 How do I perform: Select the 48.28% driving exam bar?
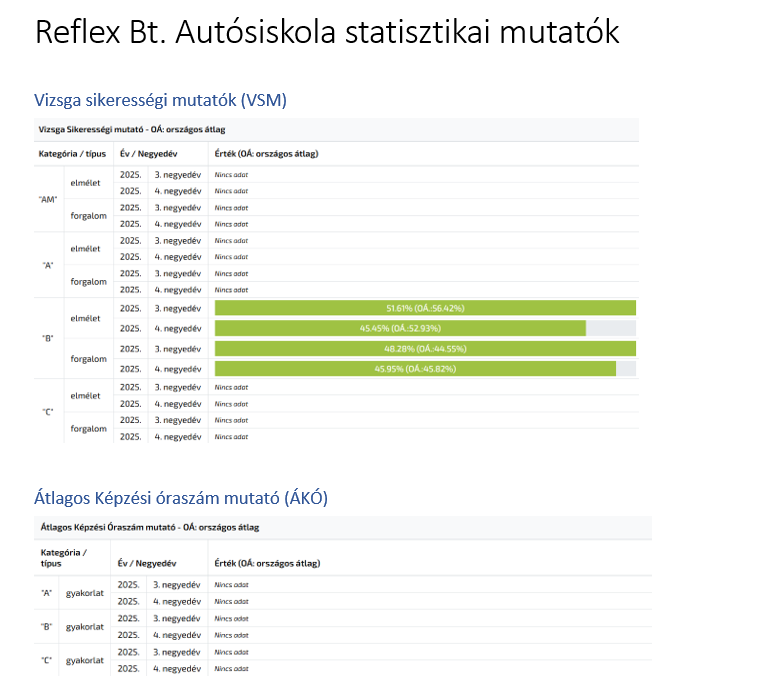pyautogui.click(x=425, y=349)
